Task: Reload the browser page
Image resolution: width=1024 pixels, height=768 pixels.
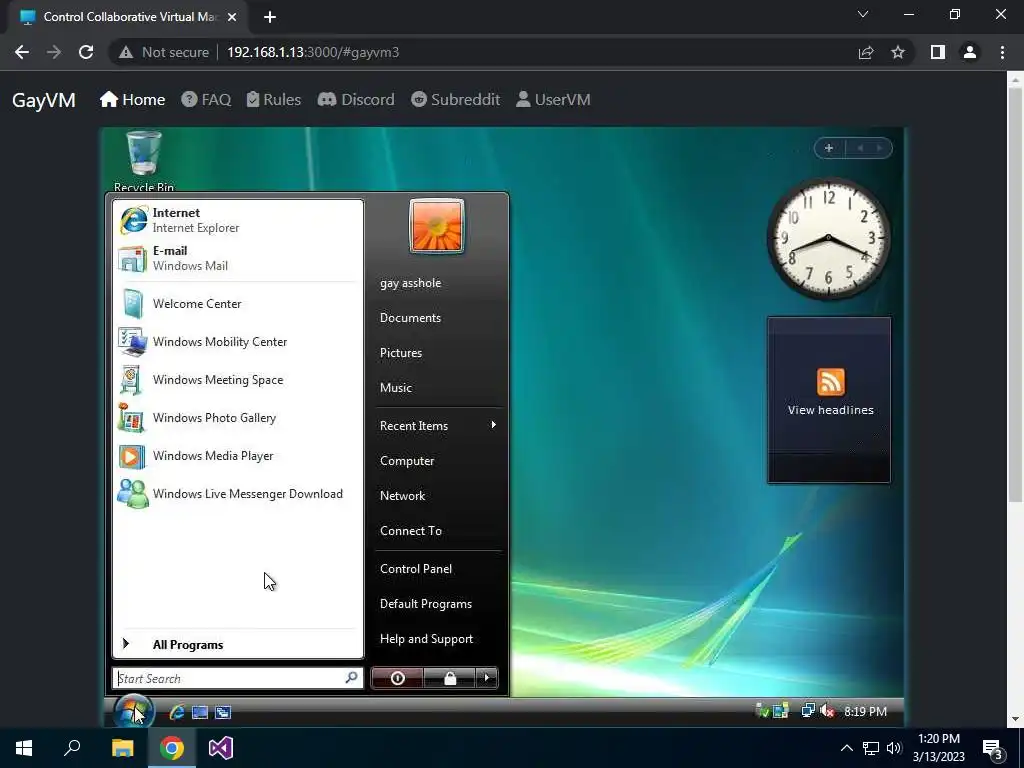Action: pyautogui.click(x=86, y=52)
